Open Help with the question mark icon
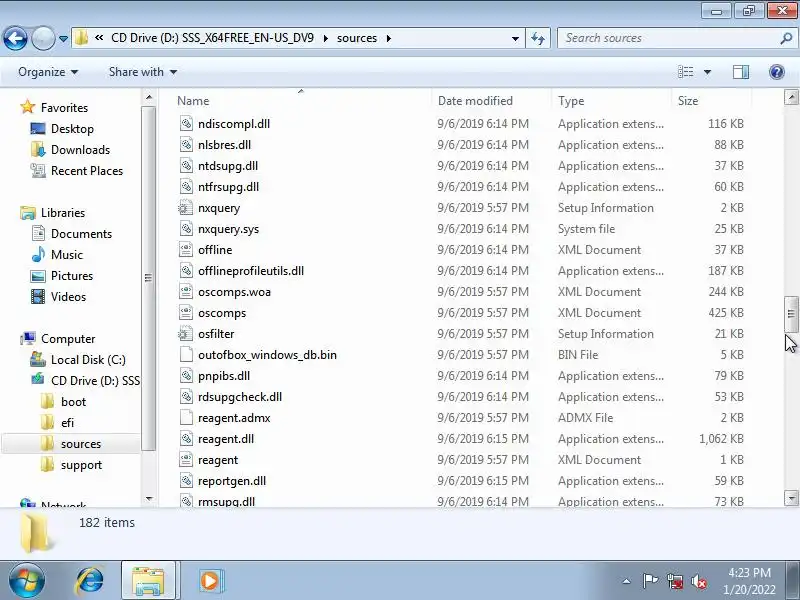 [x=777, y=72]
